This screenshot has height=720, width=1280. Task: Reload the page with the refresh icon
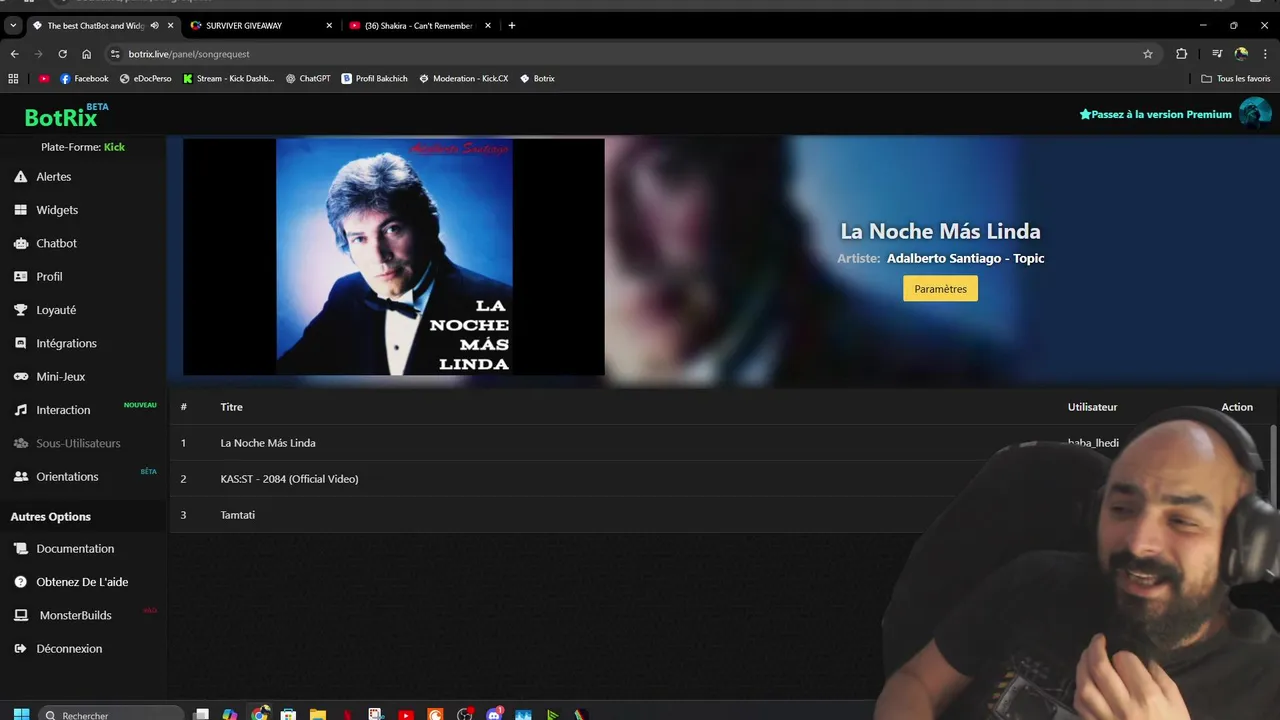pyautogui.click(x=62, y=54)
